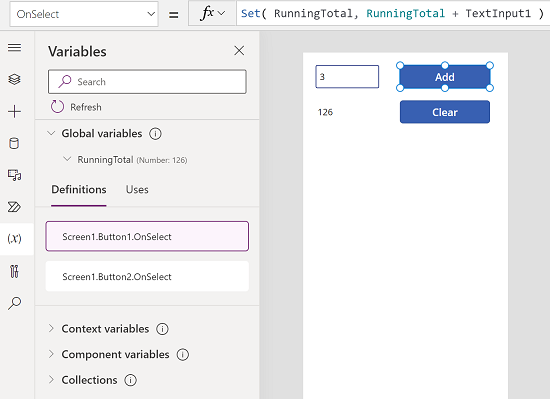
Task: Select Screen1.Button1.OnSelect definition
Action: coord(147,236)
